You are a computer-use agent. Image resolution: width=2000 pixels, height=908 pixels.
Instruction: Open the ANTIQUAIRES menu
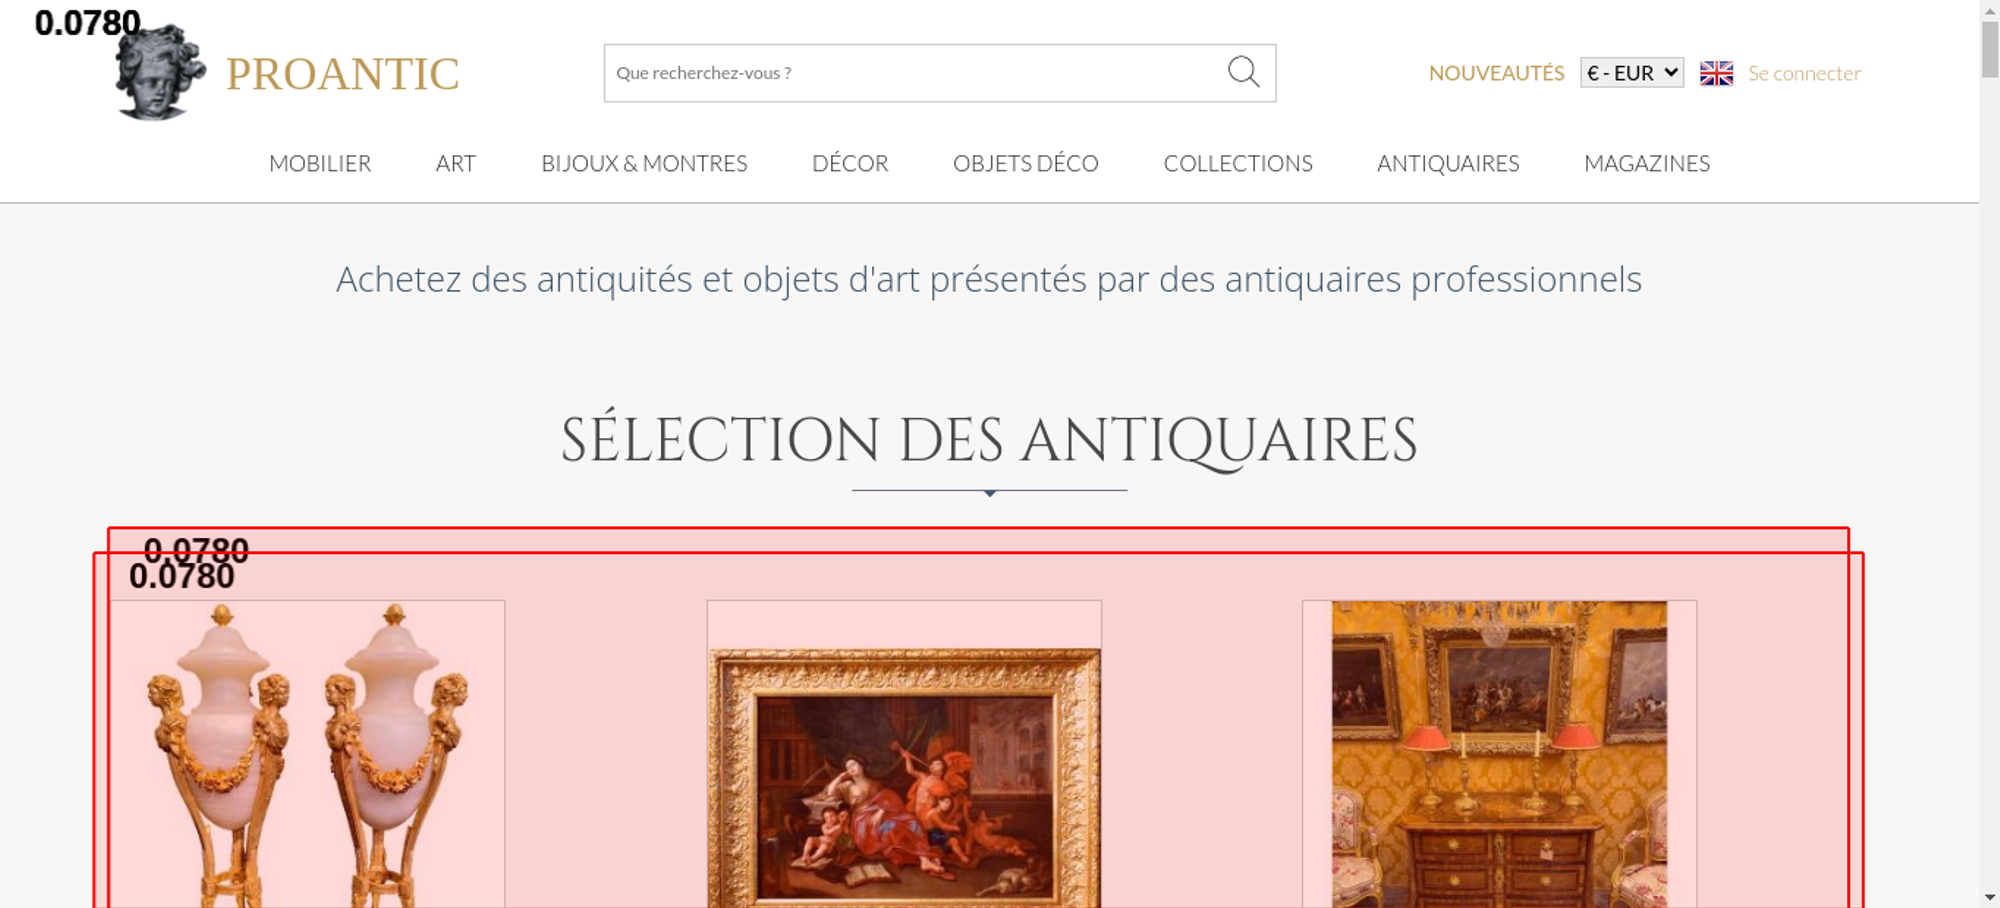tap(1448, 163)
